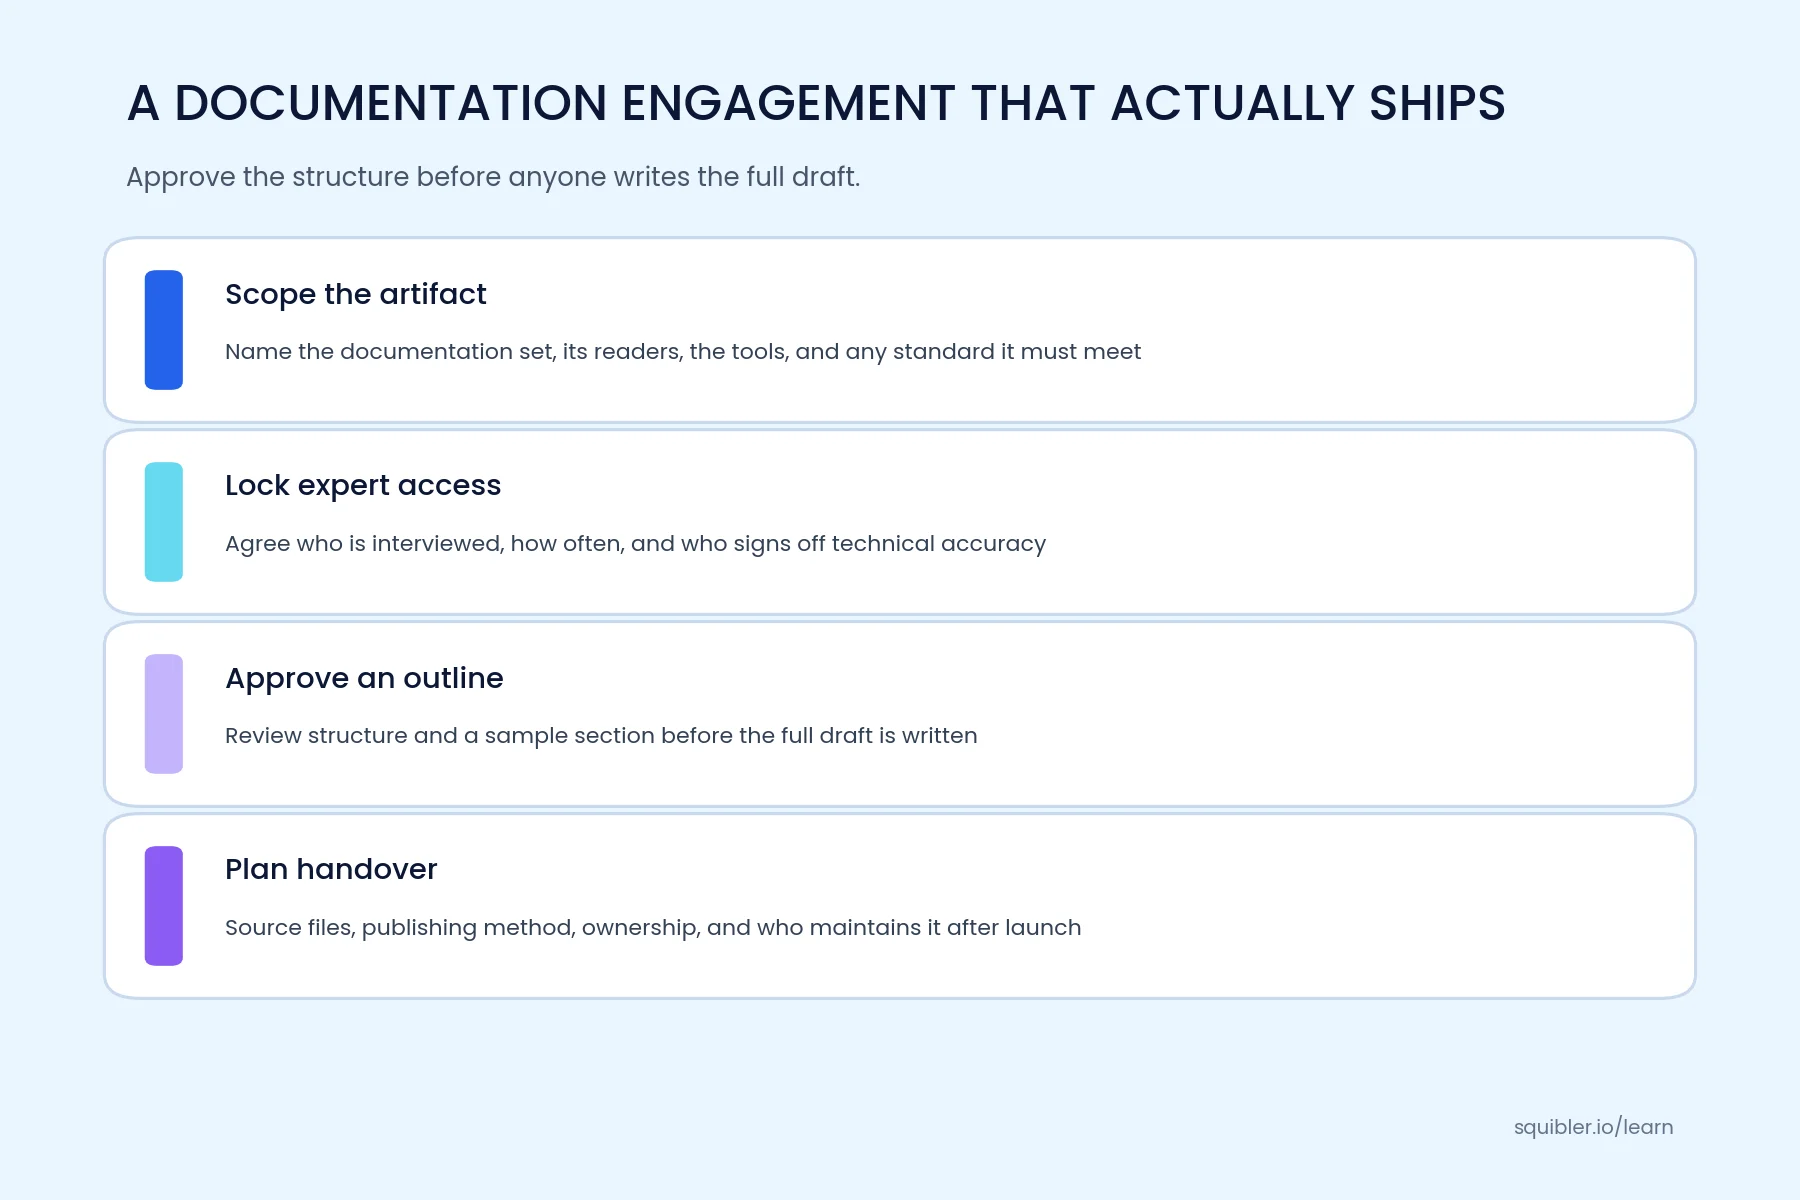Click the text 'Review structure and a sample section'

click(601, 736)
